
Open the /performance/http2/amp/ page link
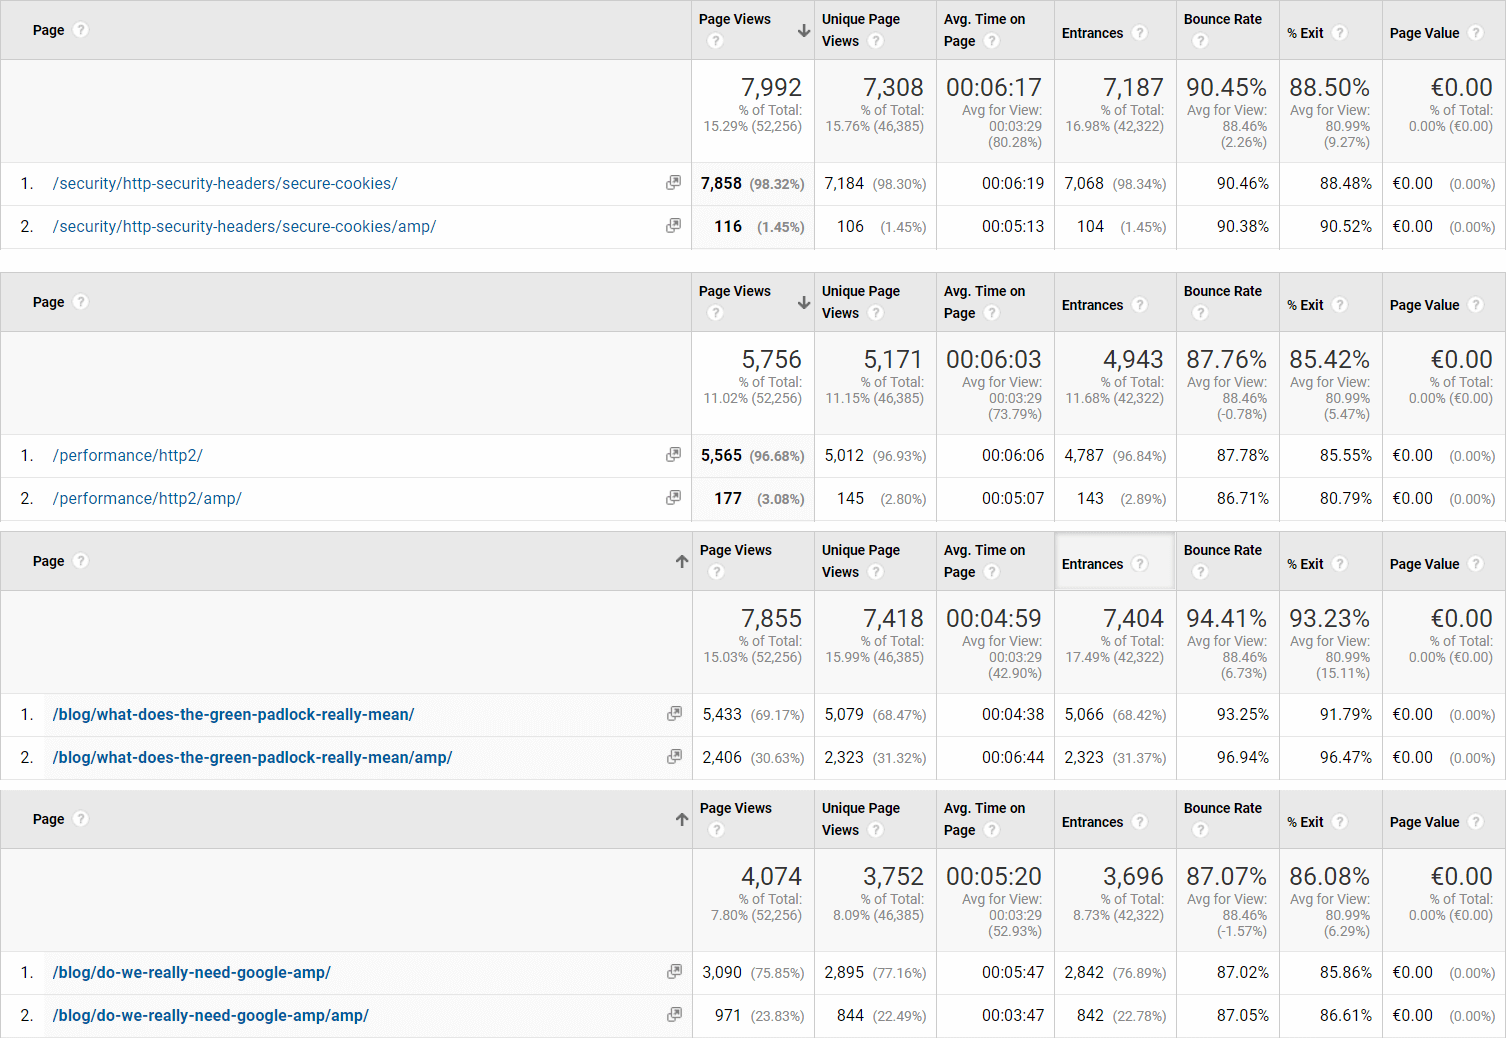coord(147,499)
